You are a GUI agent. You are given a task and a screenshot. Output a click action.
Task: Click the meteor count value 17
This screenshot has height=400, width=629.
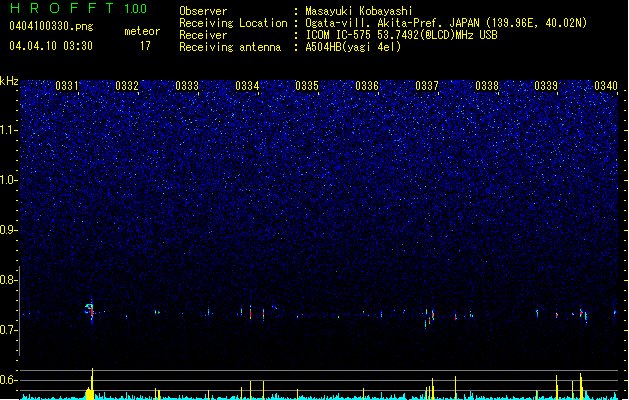pyautogui.click(x=145, y=46)
